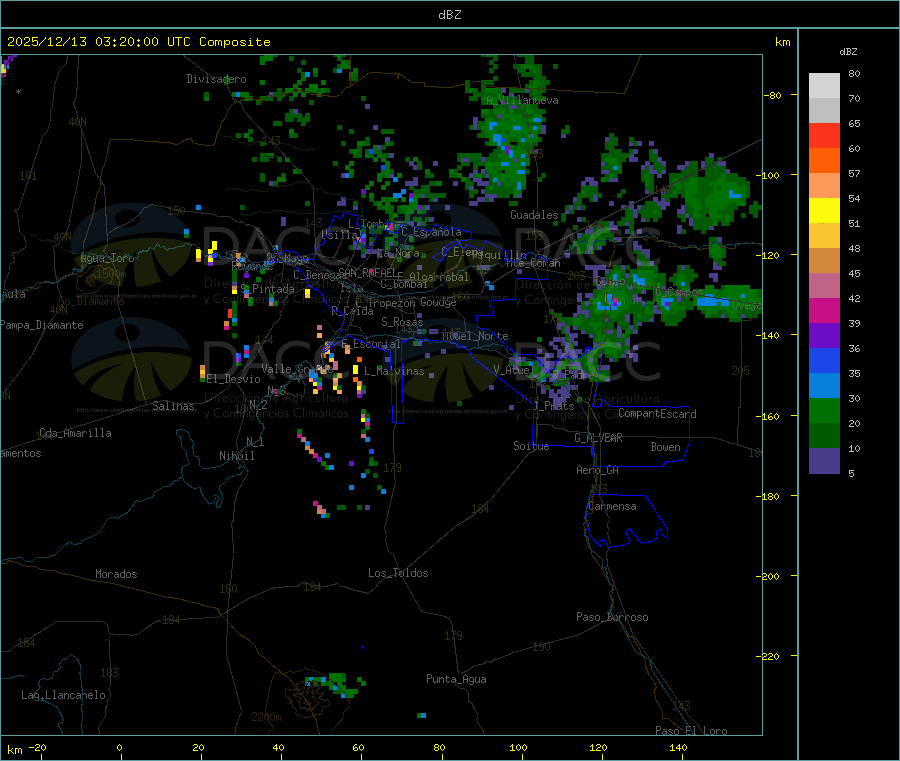Select the Agua_Toro map label
Screen dimensions: 900x761
coord(107,258)
